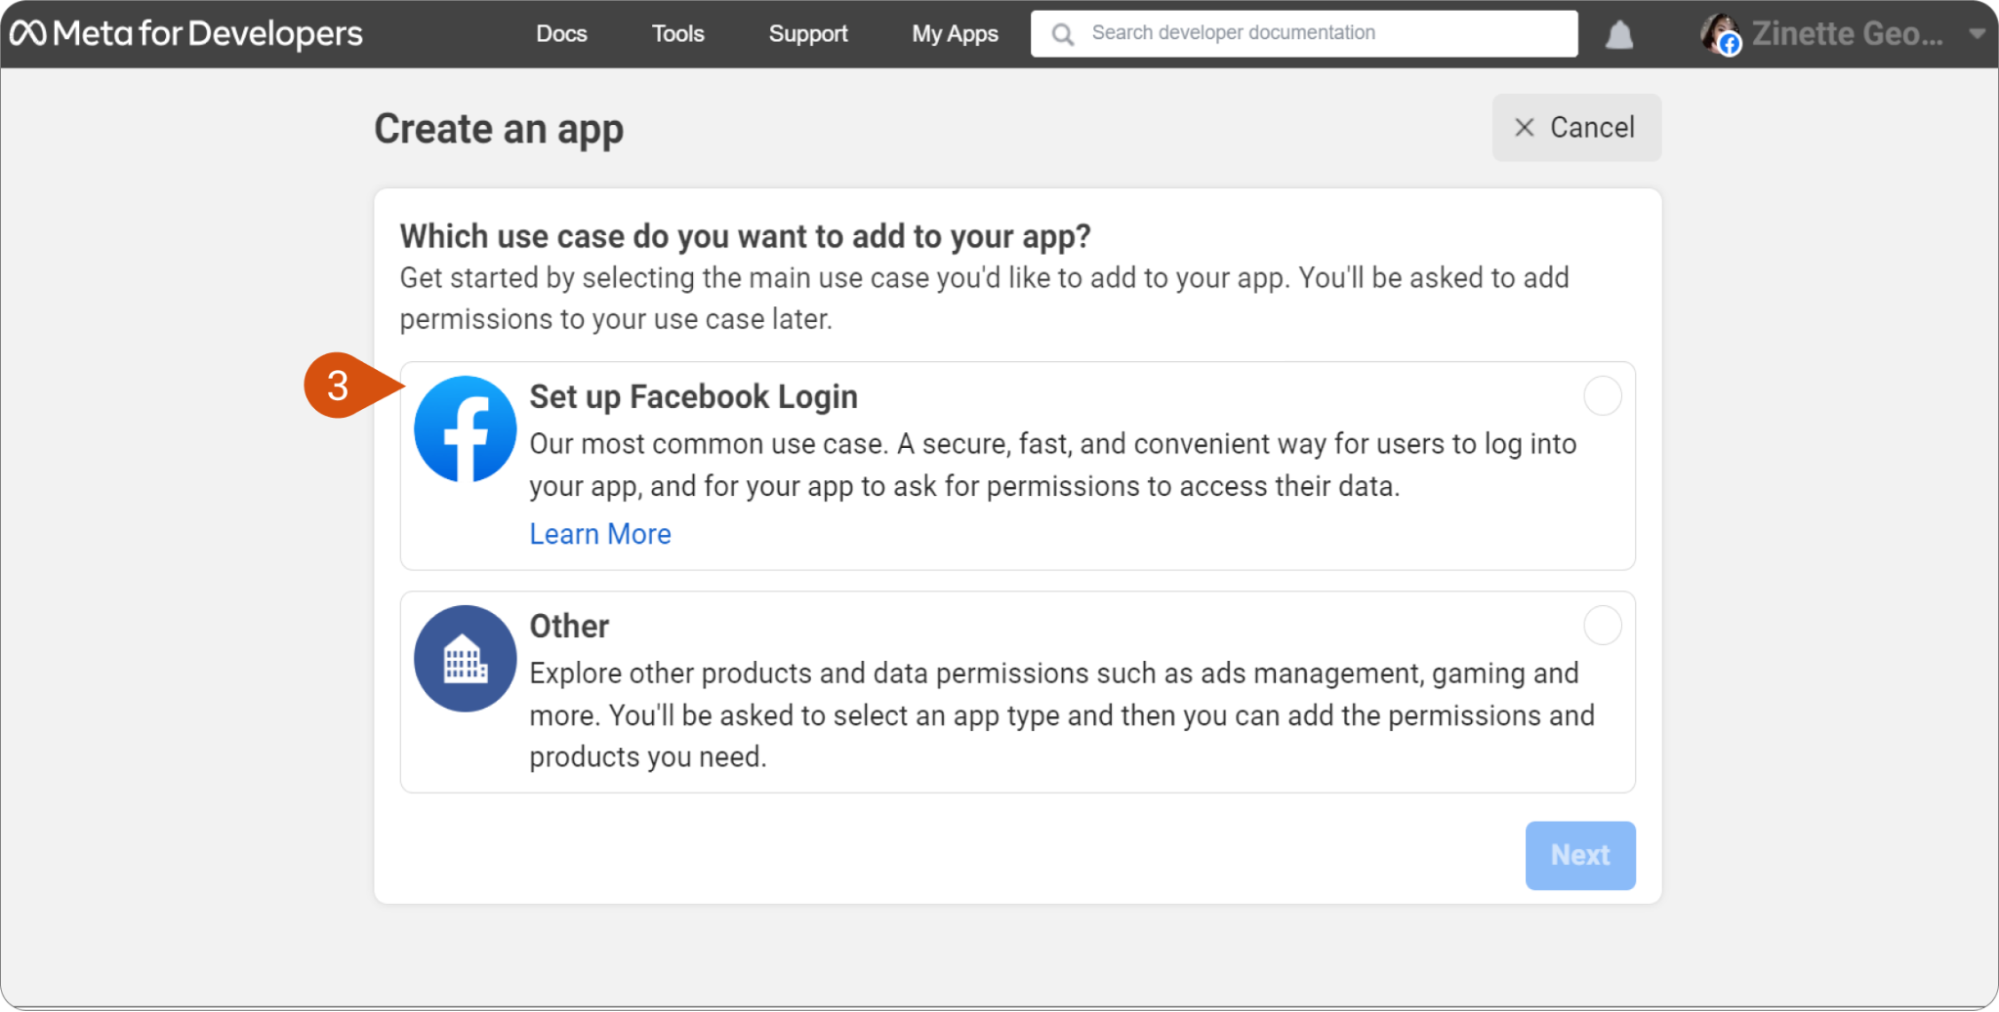The height and width of the screenshot is (1012, 1999).
Task: Click the search magnifier icon
Action: (x=1063, y=35)
